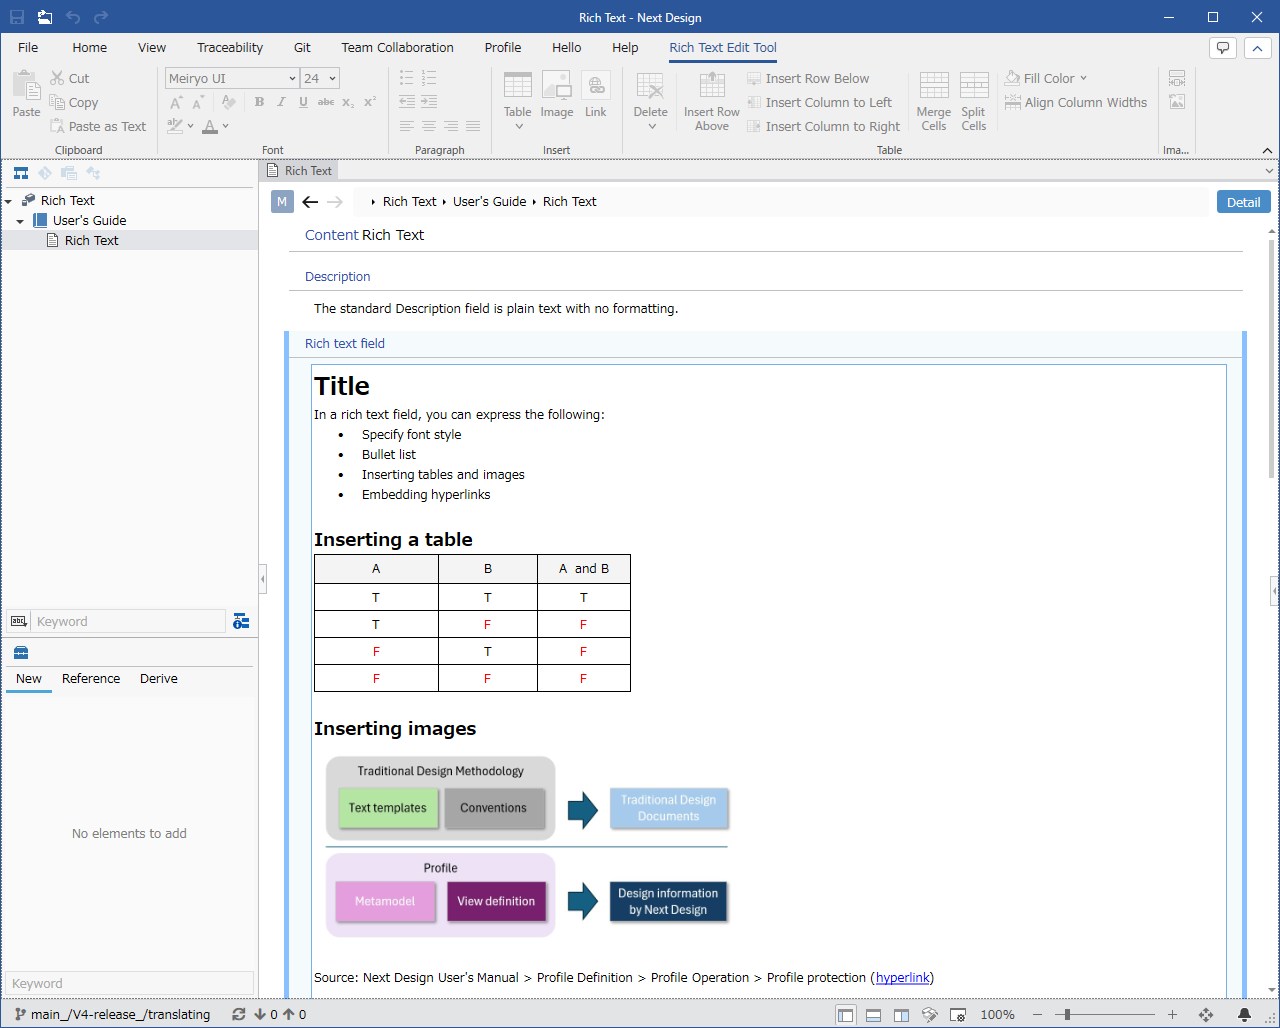The width and height of the screenshot is (1280, 1028).
Task: Toggle align right paragraph
Action: click(x=451, y=126)
